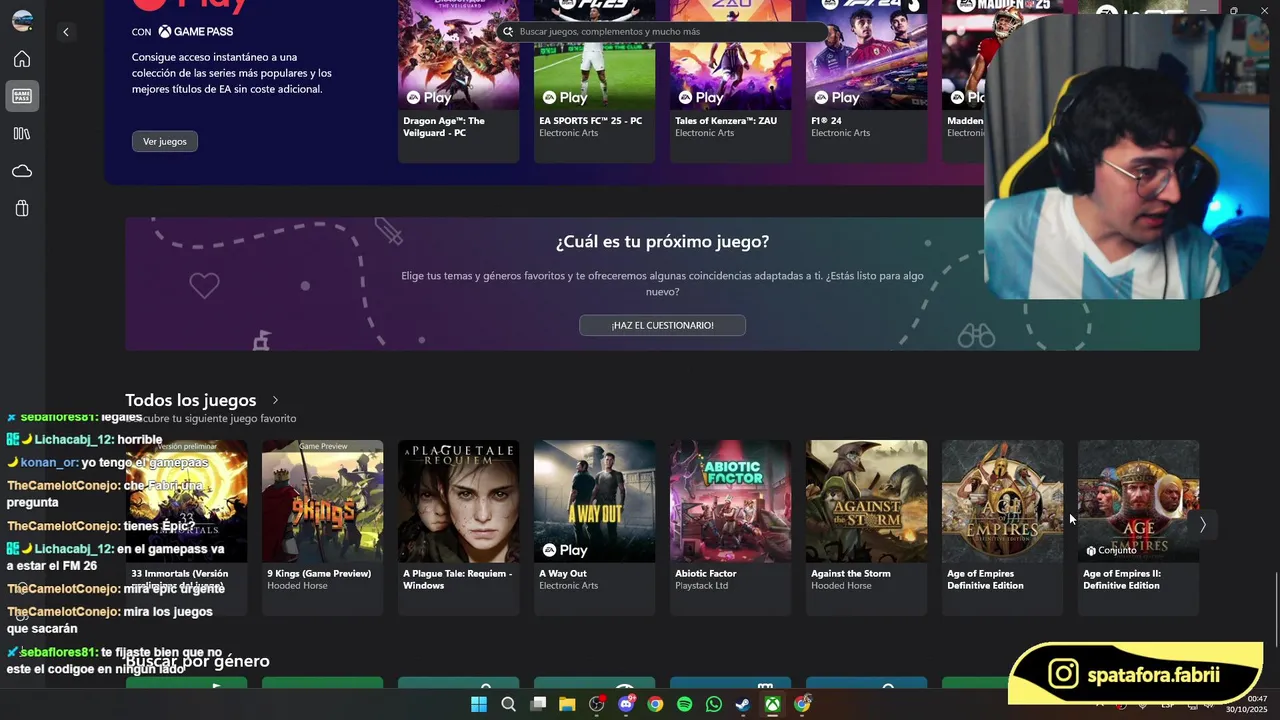Open Tales of Kenzera: ZAU card
The image size is (1280, 720).
pos(730,81)
